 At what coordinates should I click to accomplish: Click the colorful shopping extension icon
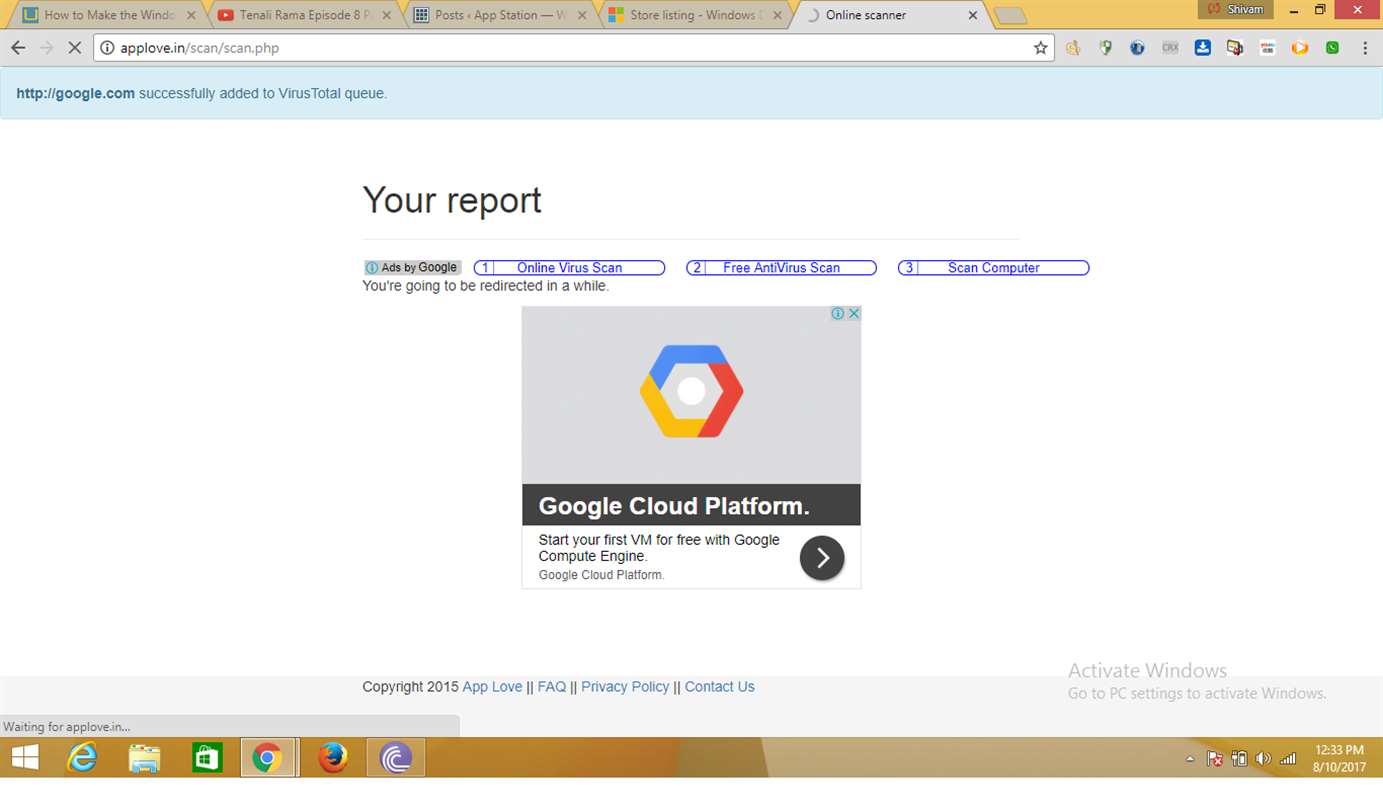(x=1267, y=48)
